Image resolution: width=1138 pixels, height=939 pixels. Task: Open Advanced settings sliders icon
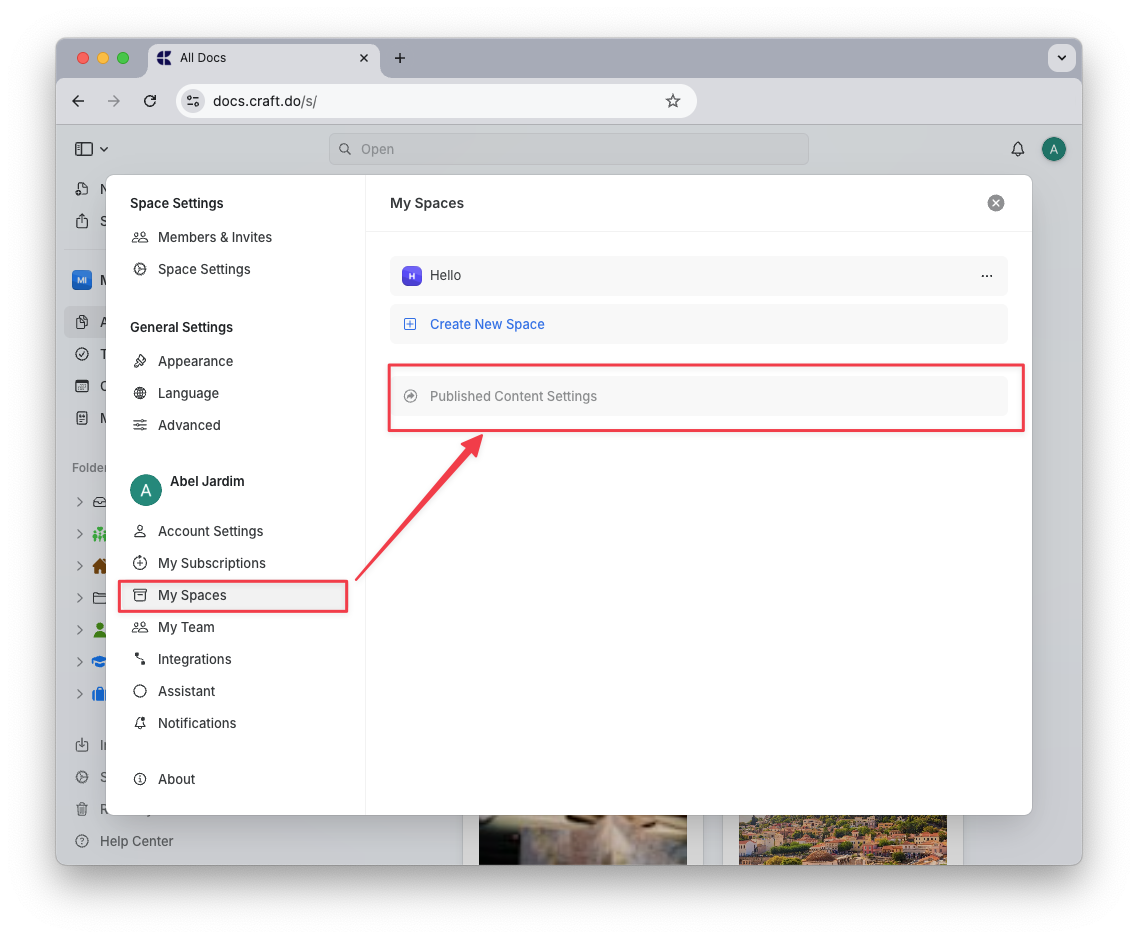pyautogui.click(x=140, y=425)
